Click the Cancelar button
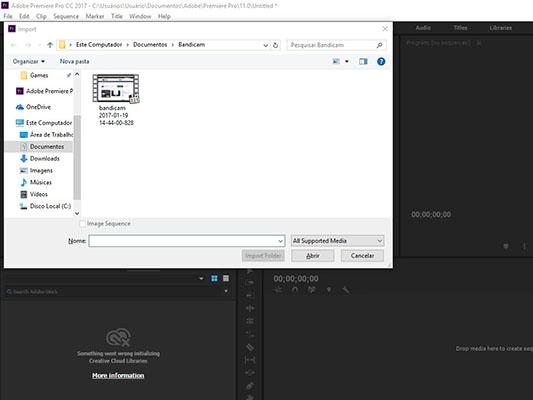533x400 pixels. tap(362, 256)
